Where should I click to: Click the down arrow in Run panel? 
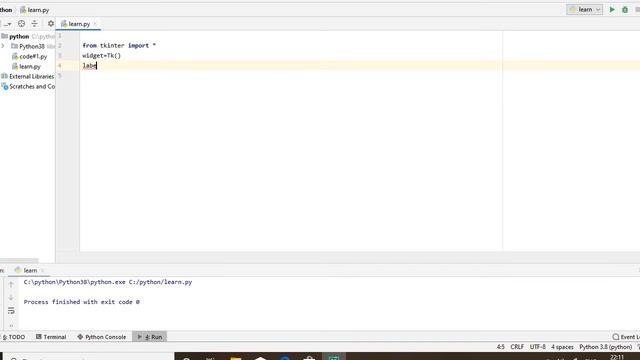coord(11,298)
